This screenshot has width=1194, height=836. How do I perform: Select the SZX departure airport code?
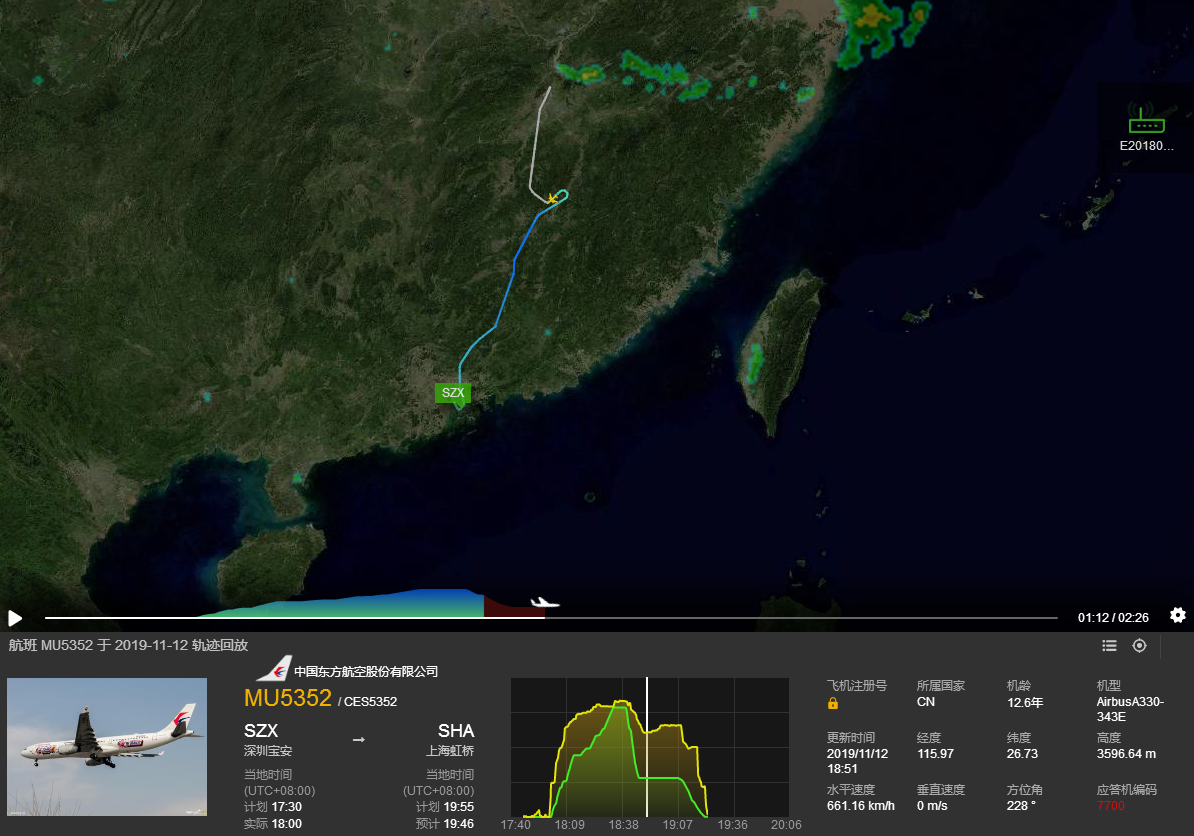(261, 731)
